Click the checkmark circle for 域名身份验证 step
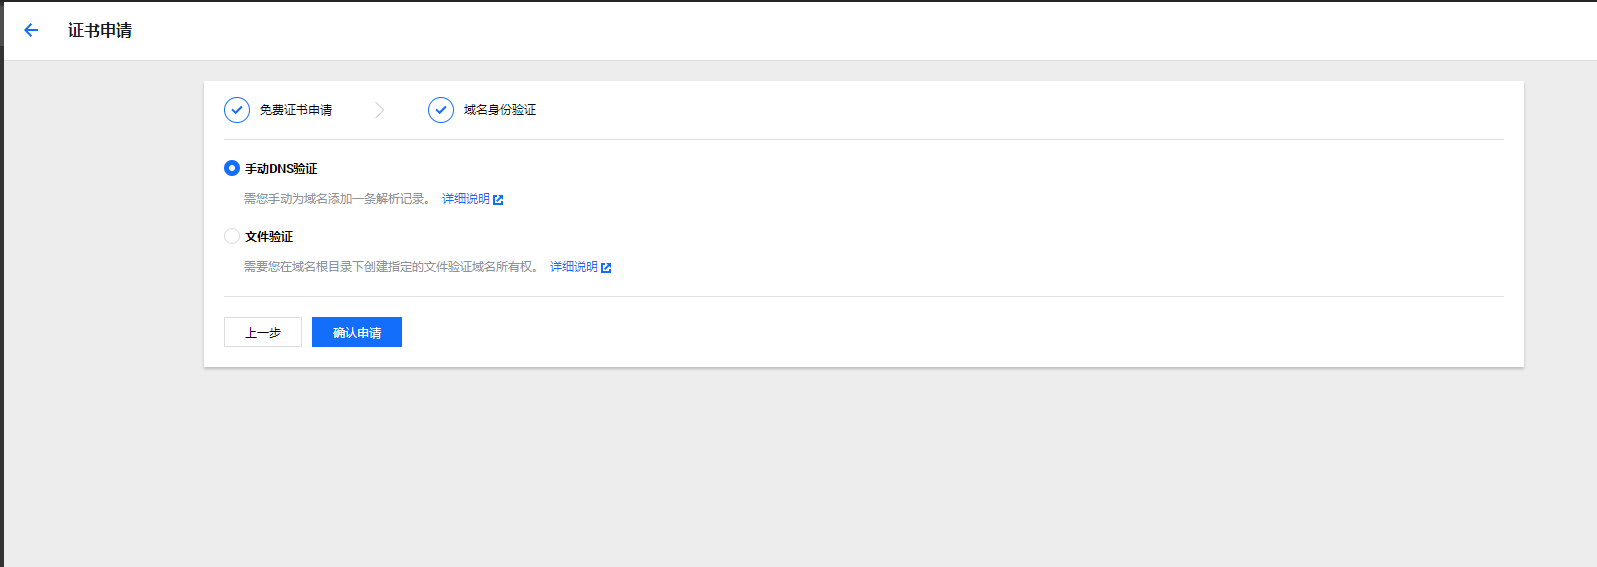1597x567 pixels. pos(441,110)
